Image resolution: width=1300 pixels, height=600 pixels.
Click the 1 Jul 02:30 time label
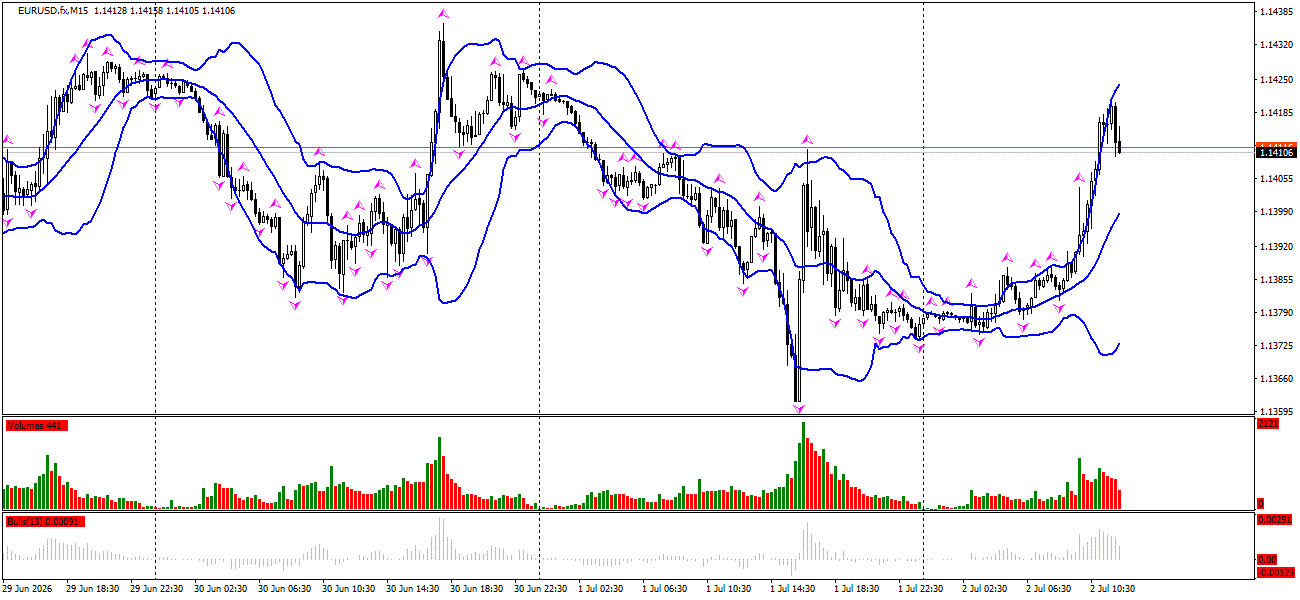coord(602,589)
